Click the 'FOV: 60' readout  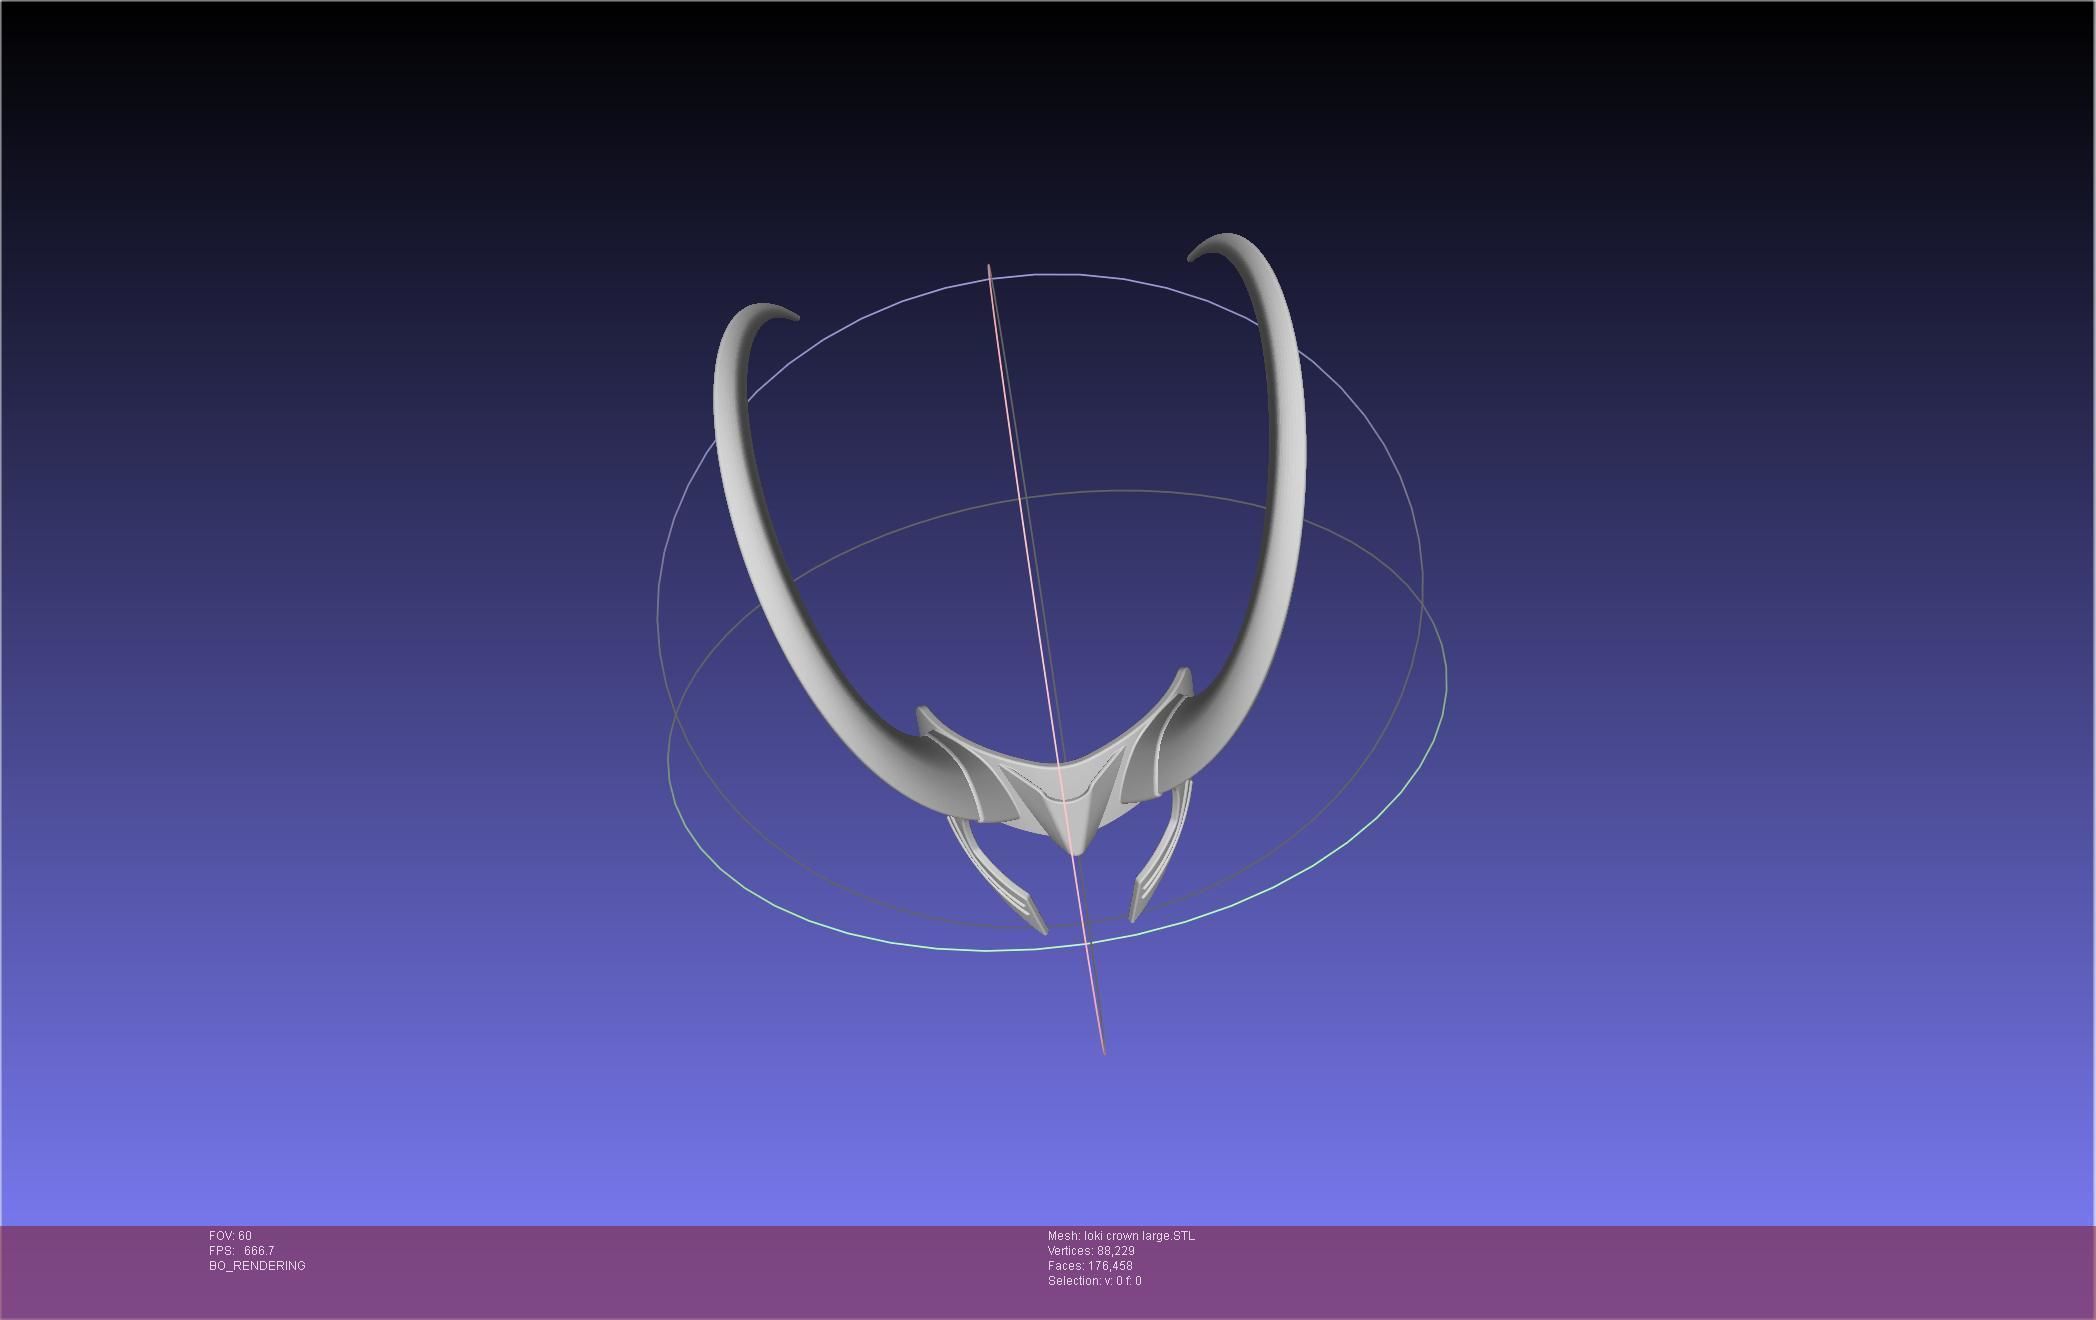[230, 1236]
